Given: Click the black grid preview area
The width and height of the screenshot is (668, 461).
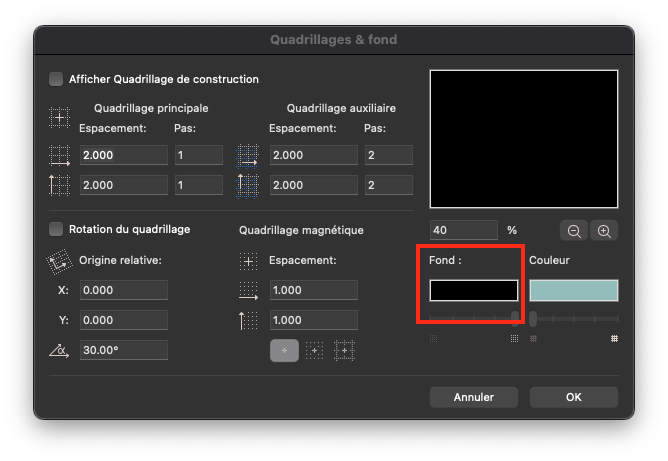Looking at the screenshot, I should [x=524, y=139].
